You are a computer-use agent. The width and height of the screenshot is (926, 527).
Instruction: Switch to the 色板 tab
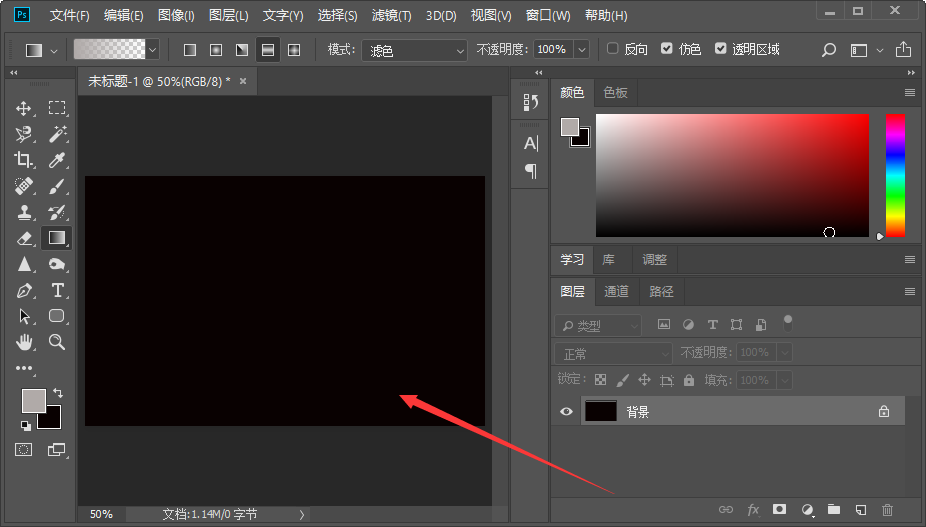point(615,92)
